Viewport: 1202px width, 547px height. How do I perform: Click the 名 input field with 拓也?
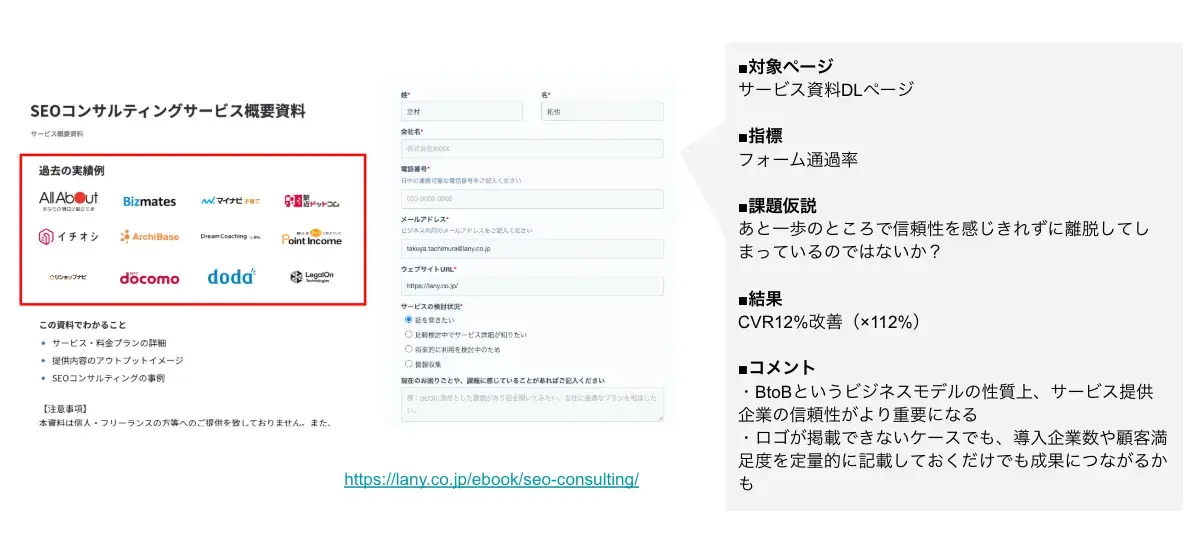click(x=602, y=112)
